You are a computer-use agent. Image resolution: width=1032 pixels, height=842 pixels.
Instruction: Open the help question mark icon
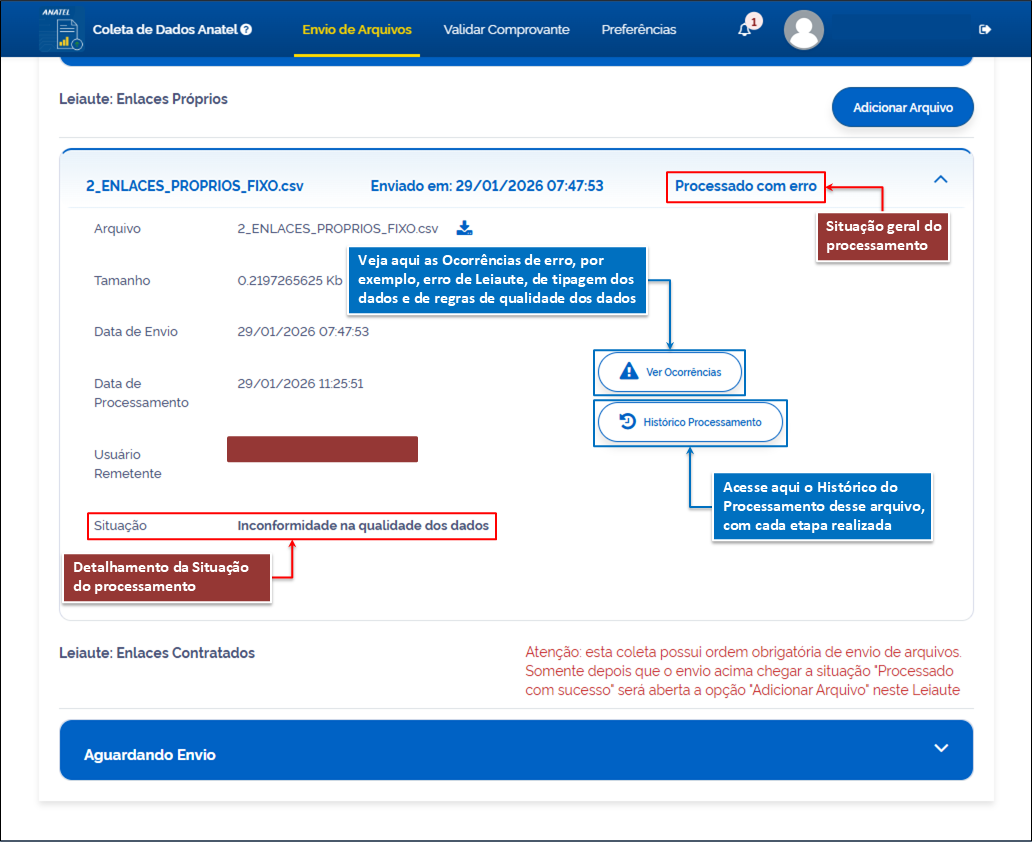coord(246,30)
